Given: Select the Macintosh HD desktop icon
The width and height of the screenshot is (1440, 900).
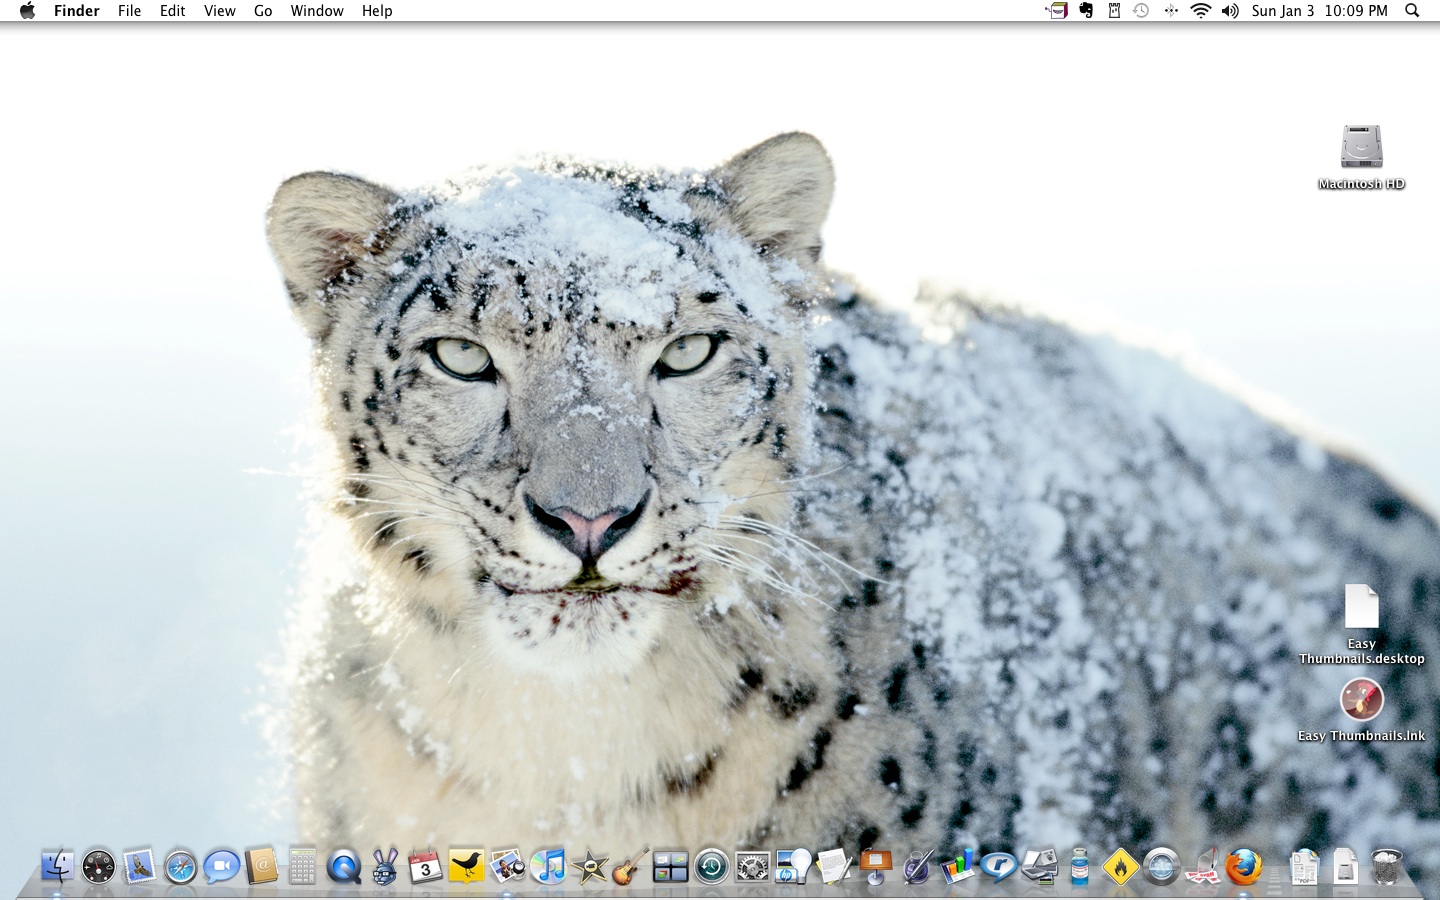Looking at the screenshot, I should click(x=1361, y=148).
